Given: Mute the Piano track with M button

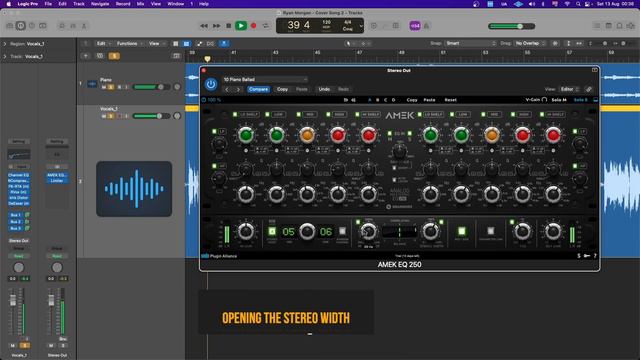Looking at the screenshot, I should 104,87.
